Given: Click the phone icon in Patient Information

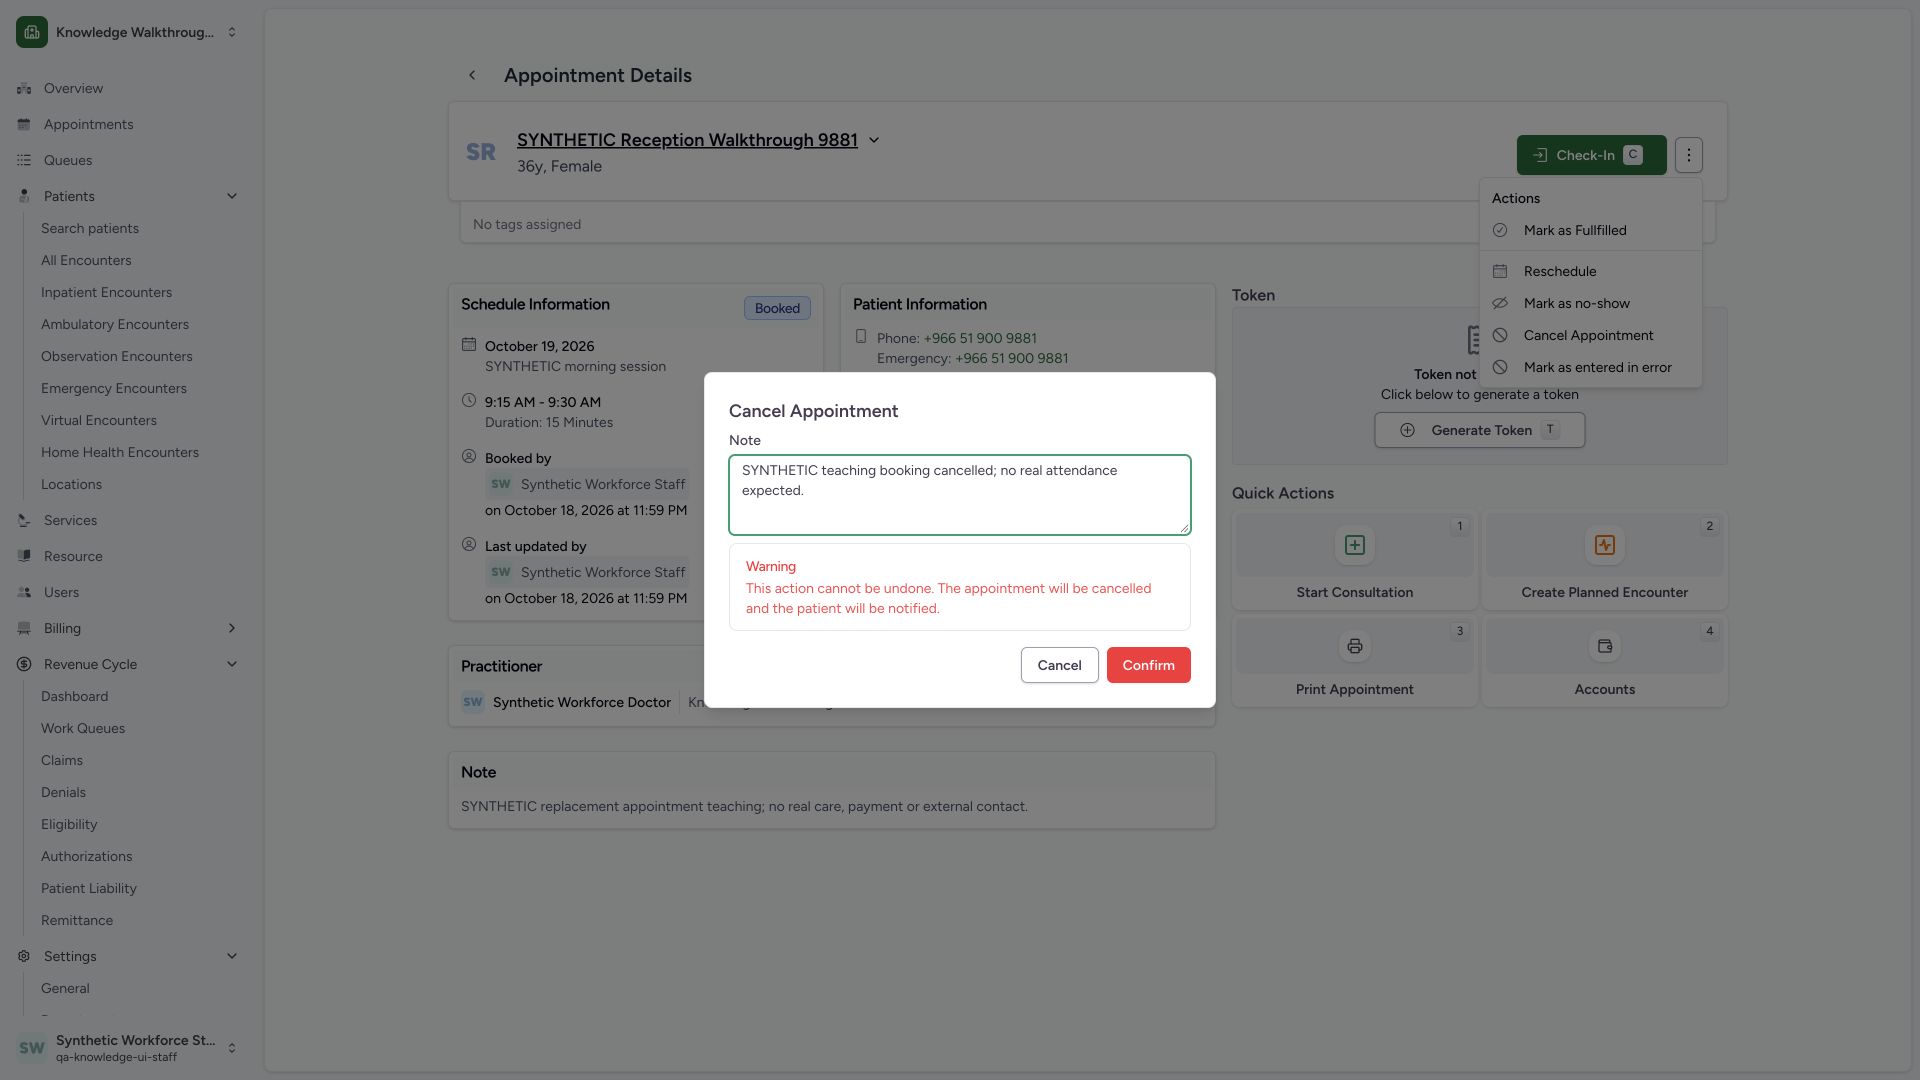Looking at the screenshot, I should click(x=861, y=336).
